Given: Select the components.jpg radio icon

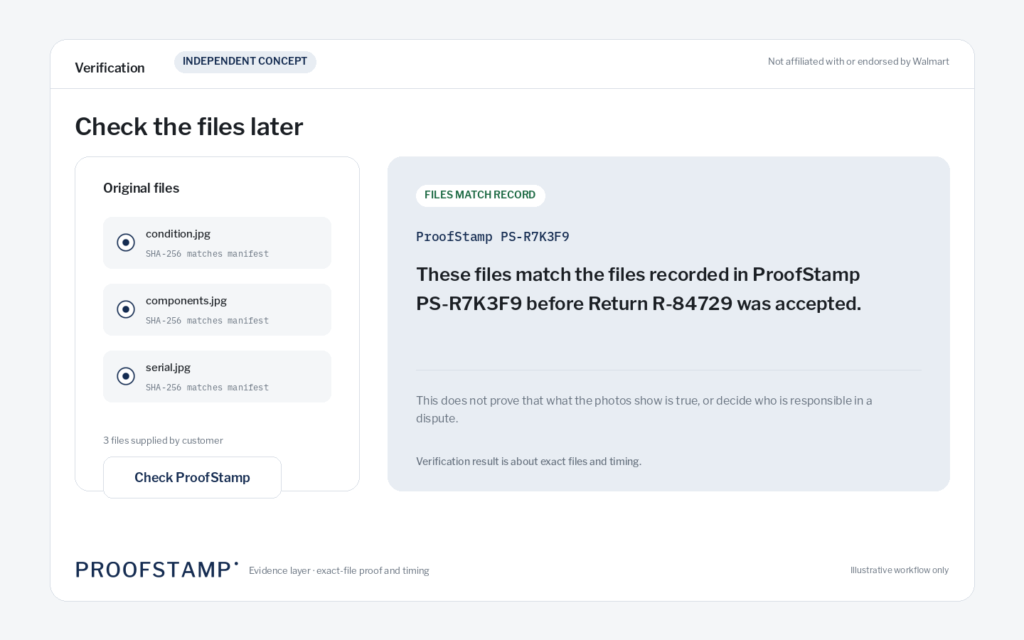Looking at the screenshot, I should pyautogui.click(x=125, y=309).
